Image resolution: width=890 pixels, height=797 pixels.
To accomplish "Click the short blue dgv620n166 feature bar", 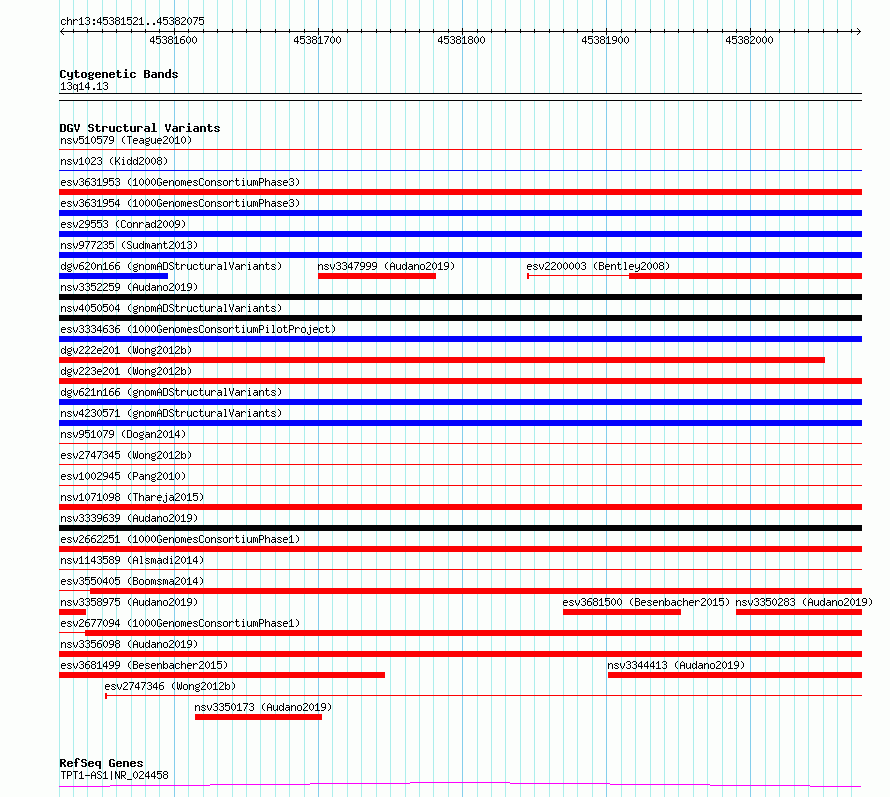I will [114, 276].
